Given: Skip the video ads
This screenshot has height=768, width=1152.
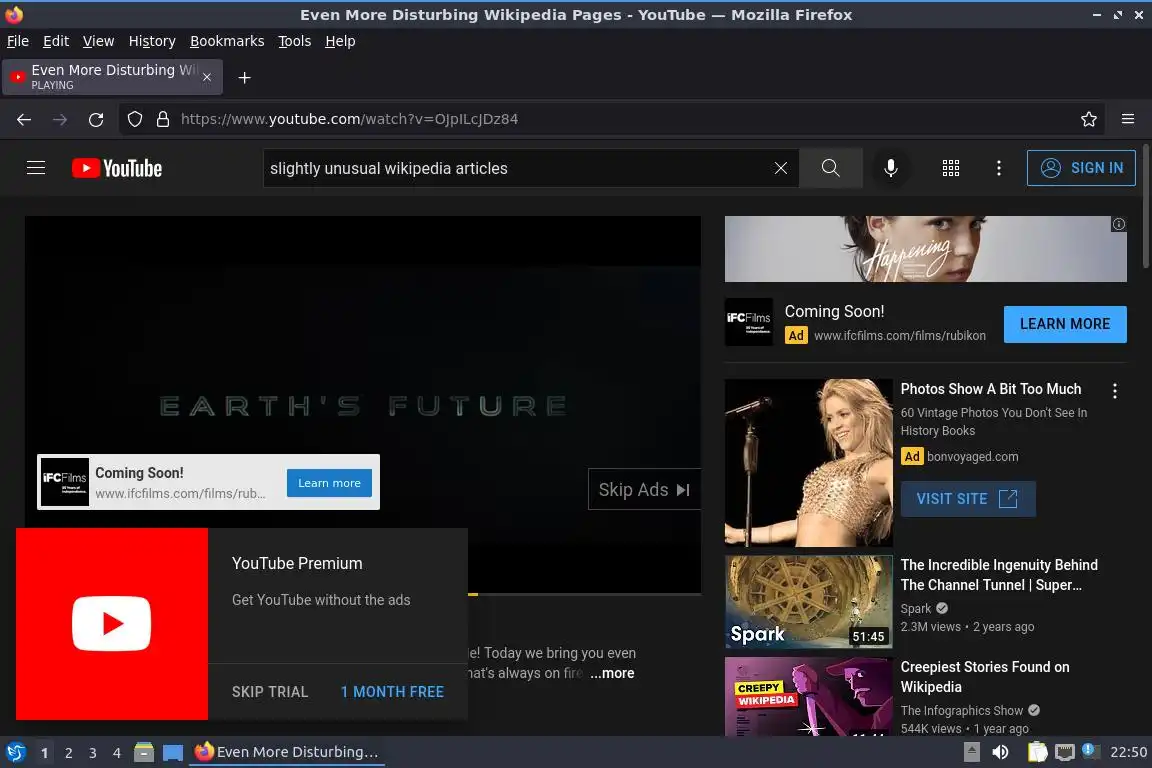Looking at the screenshot, I should pyautogui.click(x=644, y=489).
